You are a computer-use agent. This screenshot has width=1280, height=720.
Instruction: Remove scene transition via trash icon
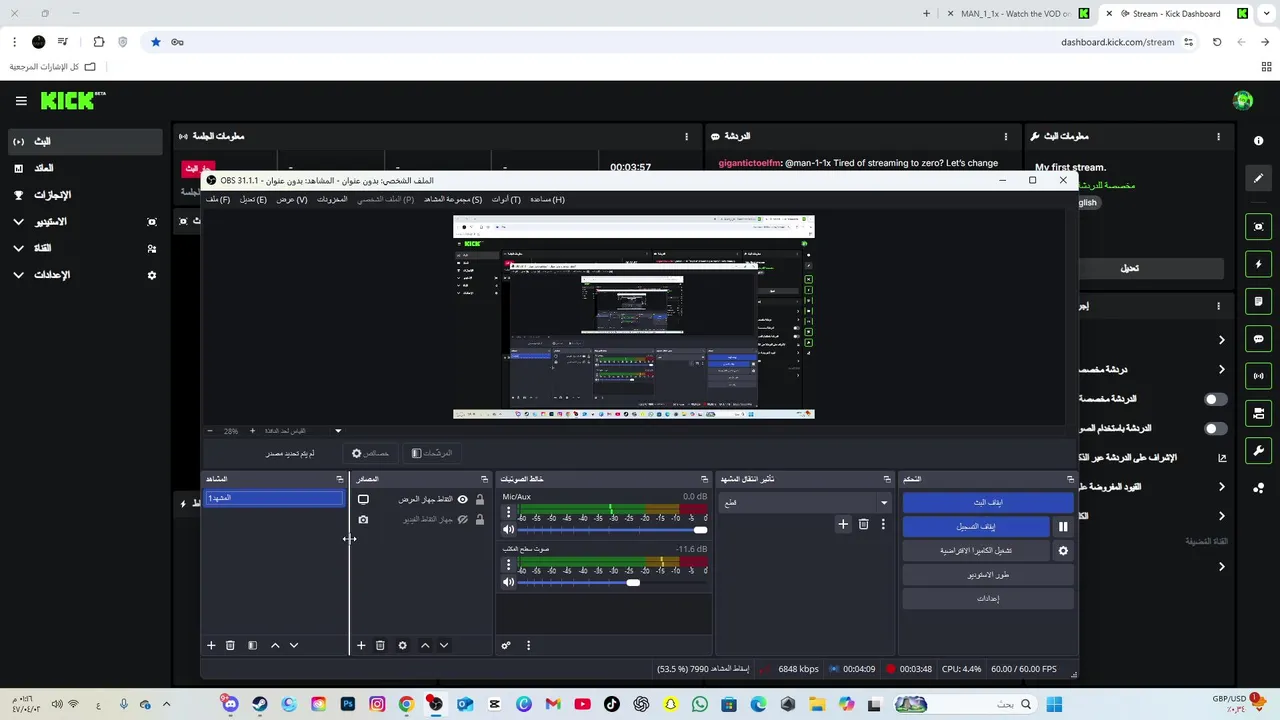tap(864, 523)
